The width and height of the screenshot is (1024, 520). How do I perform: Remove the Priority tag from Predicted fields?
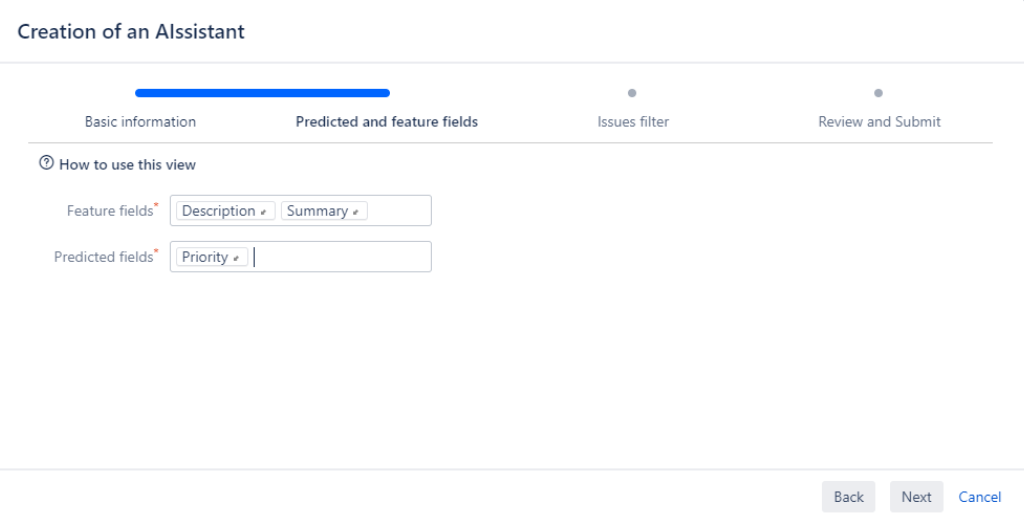coord(237,258)
